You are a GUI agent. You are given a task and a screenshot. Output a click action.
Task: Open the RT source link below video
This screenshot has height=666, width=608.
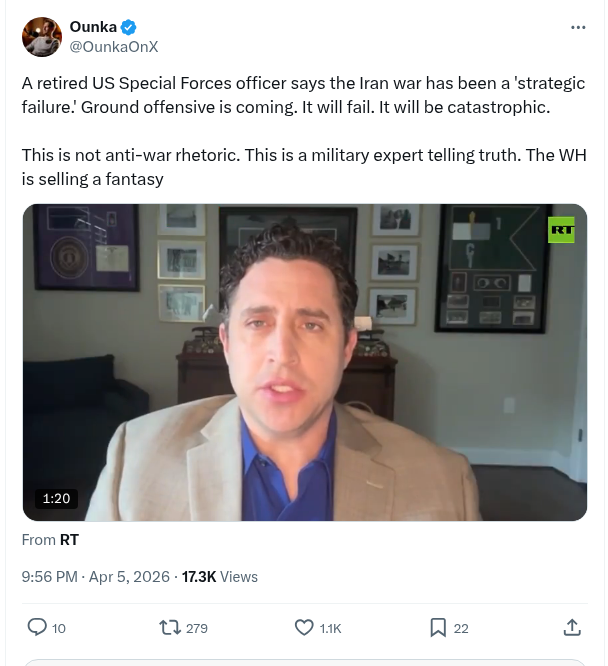[69, 540]
